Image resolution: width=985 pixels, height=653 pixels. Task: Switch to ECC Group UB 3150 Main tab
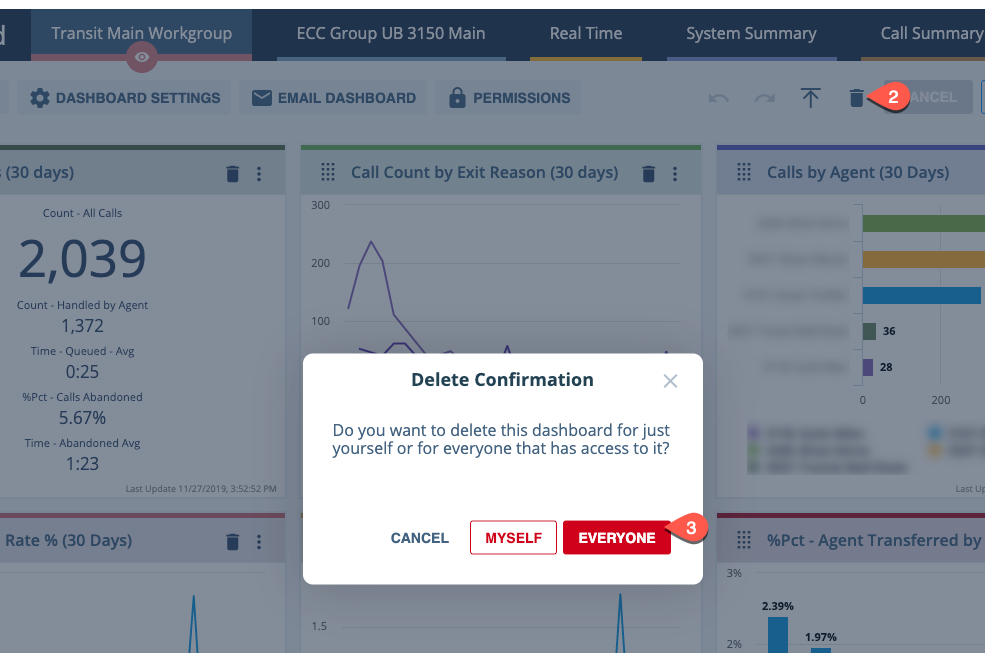[x=391, y=33]
